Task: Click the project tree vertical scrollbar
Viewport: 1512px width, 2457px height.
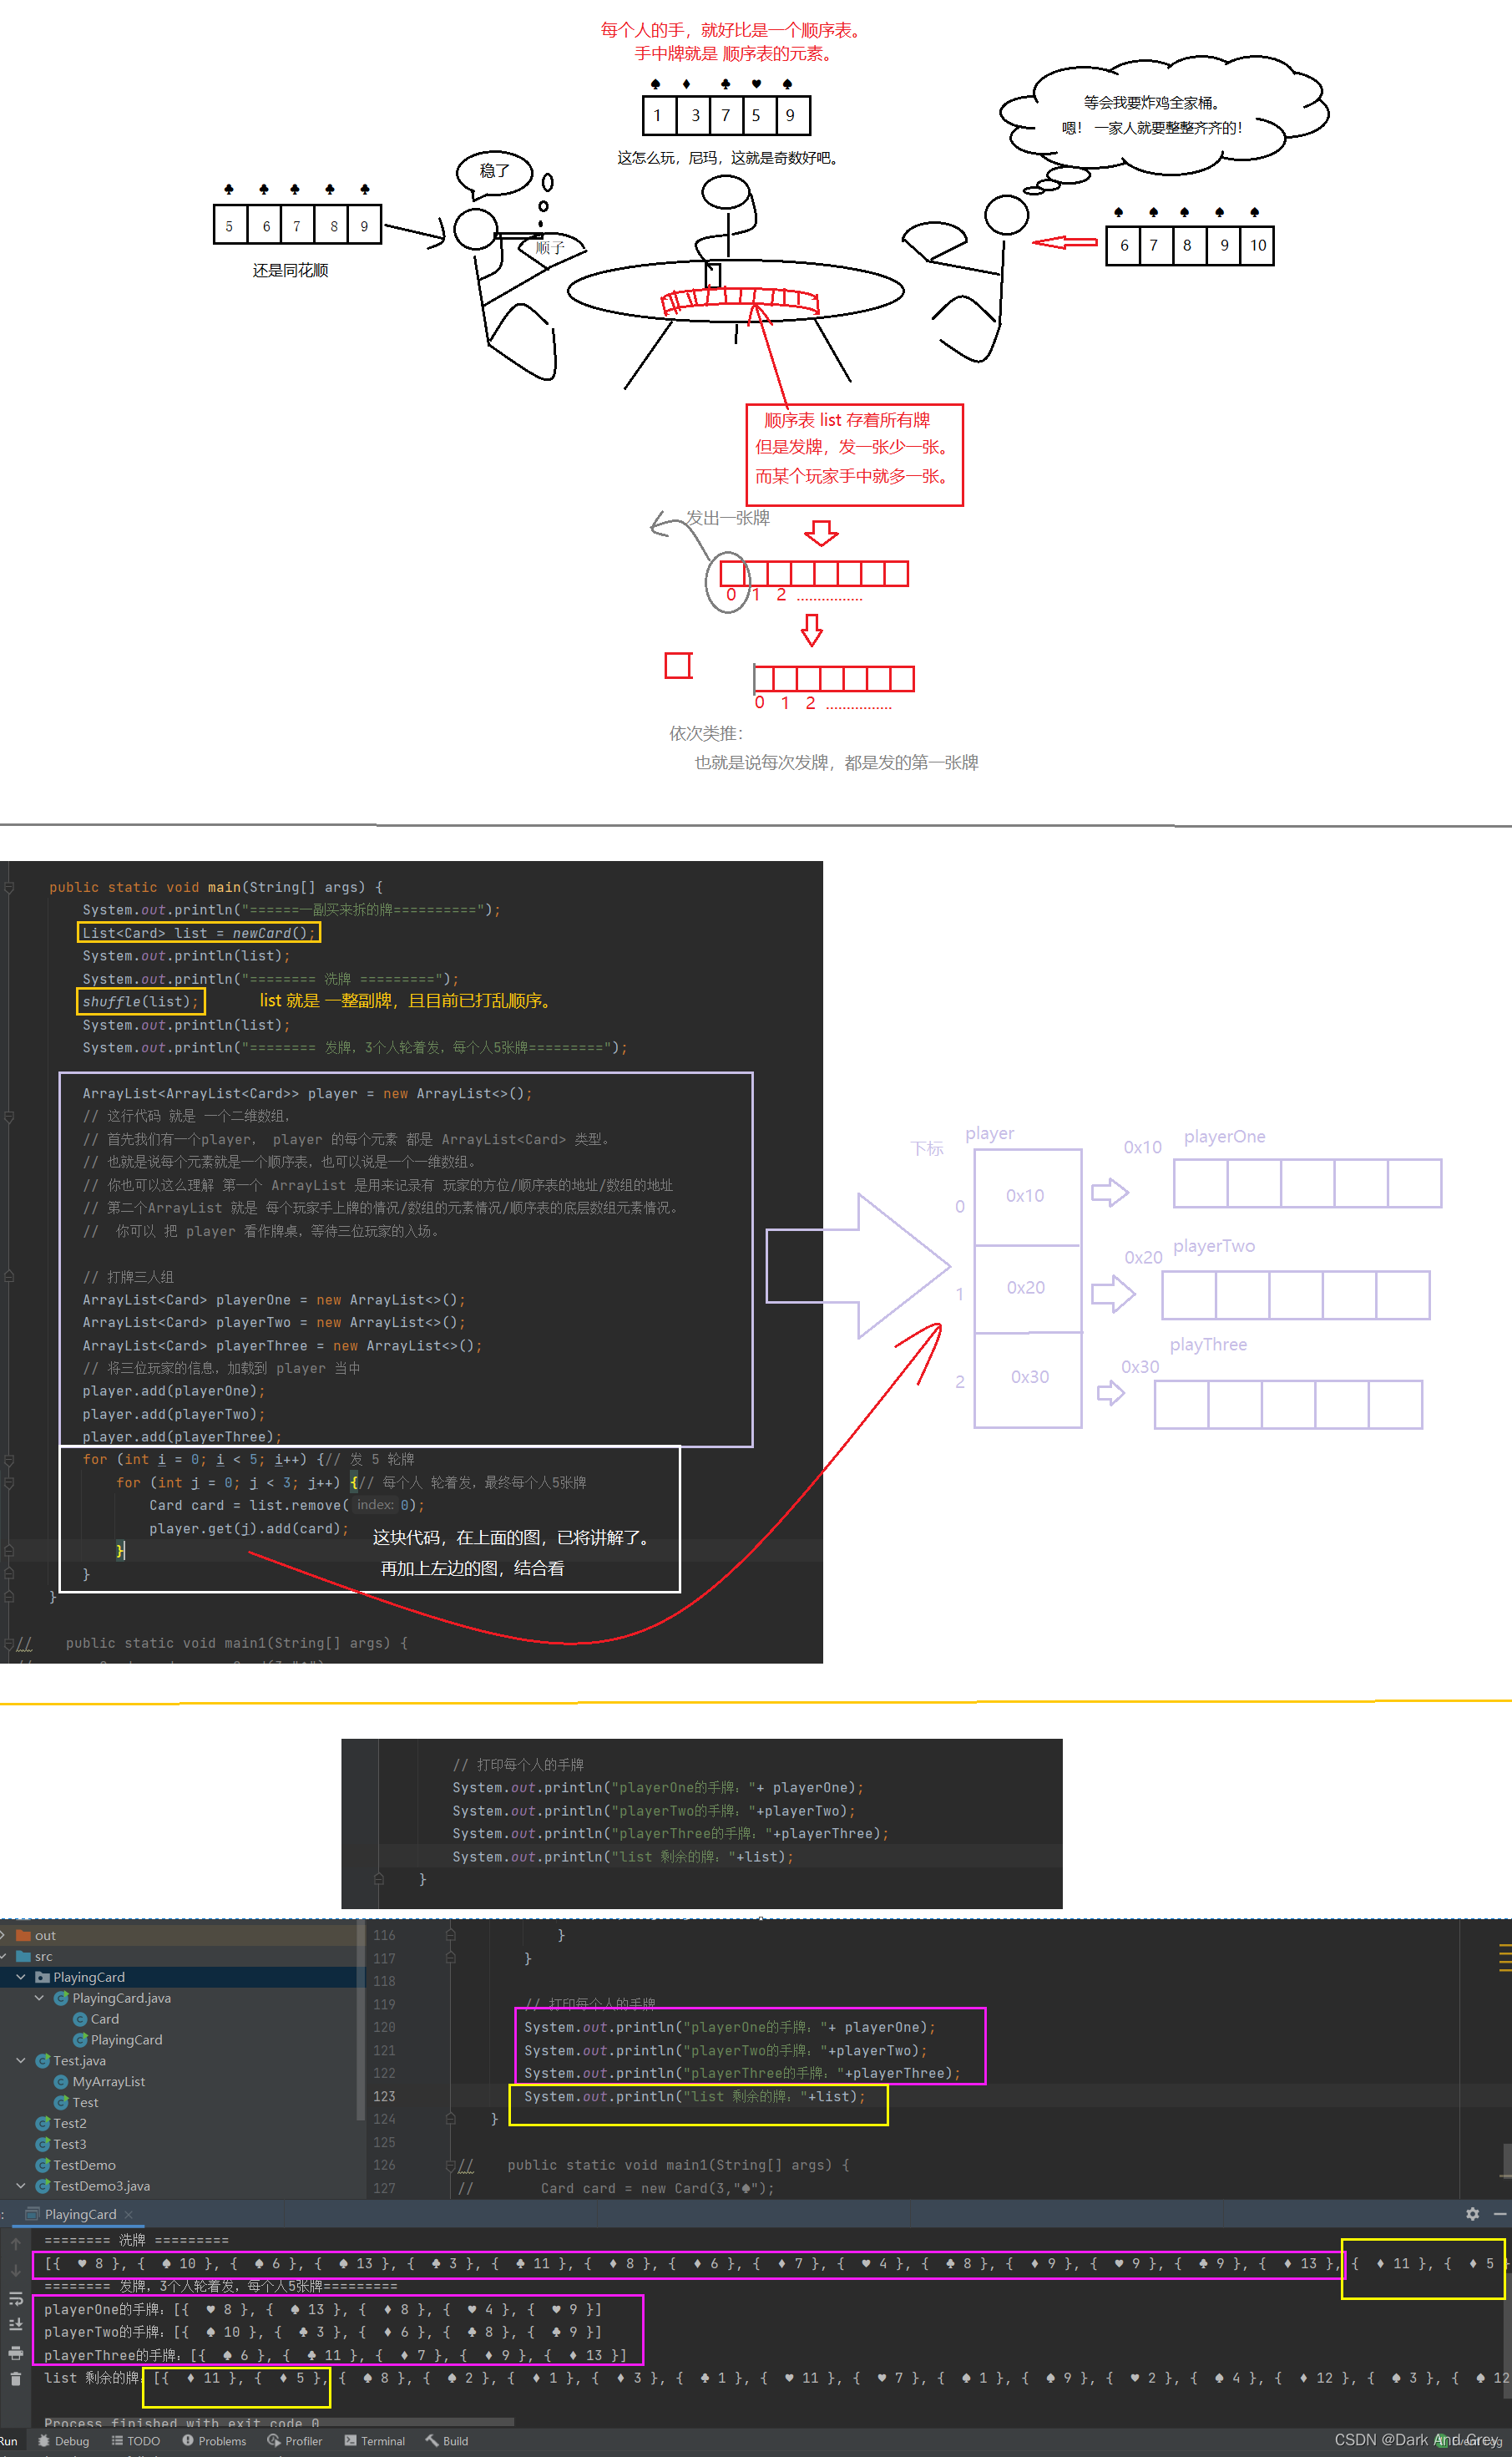Action: point(360,2020)
